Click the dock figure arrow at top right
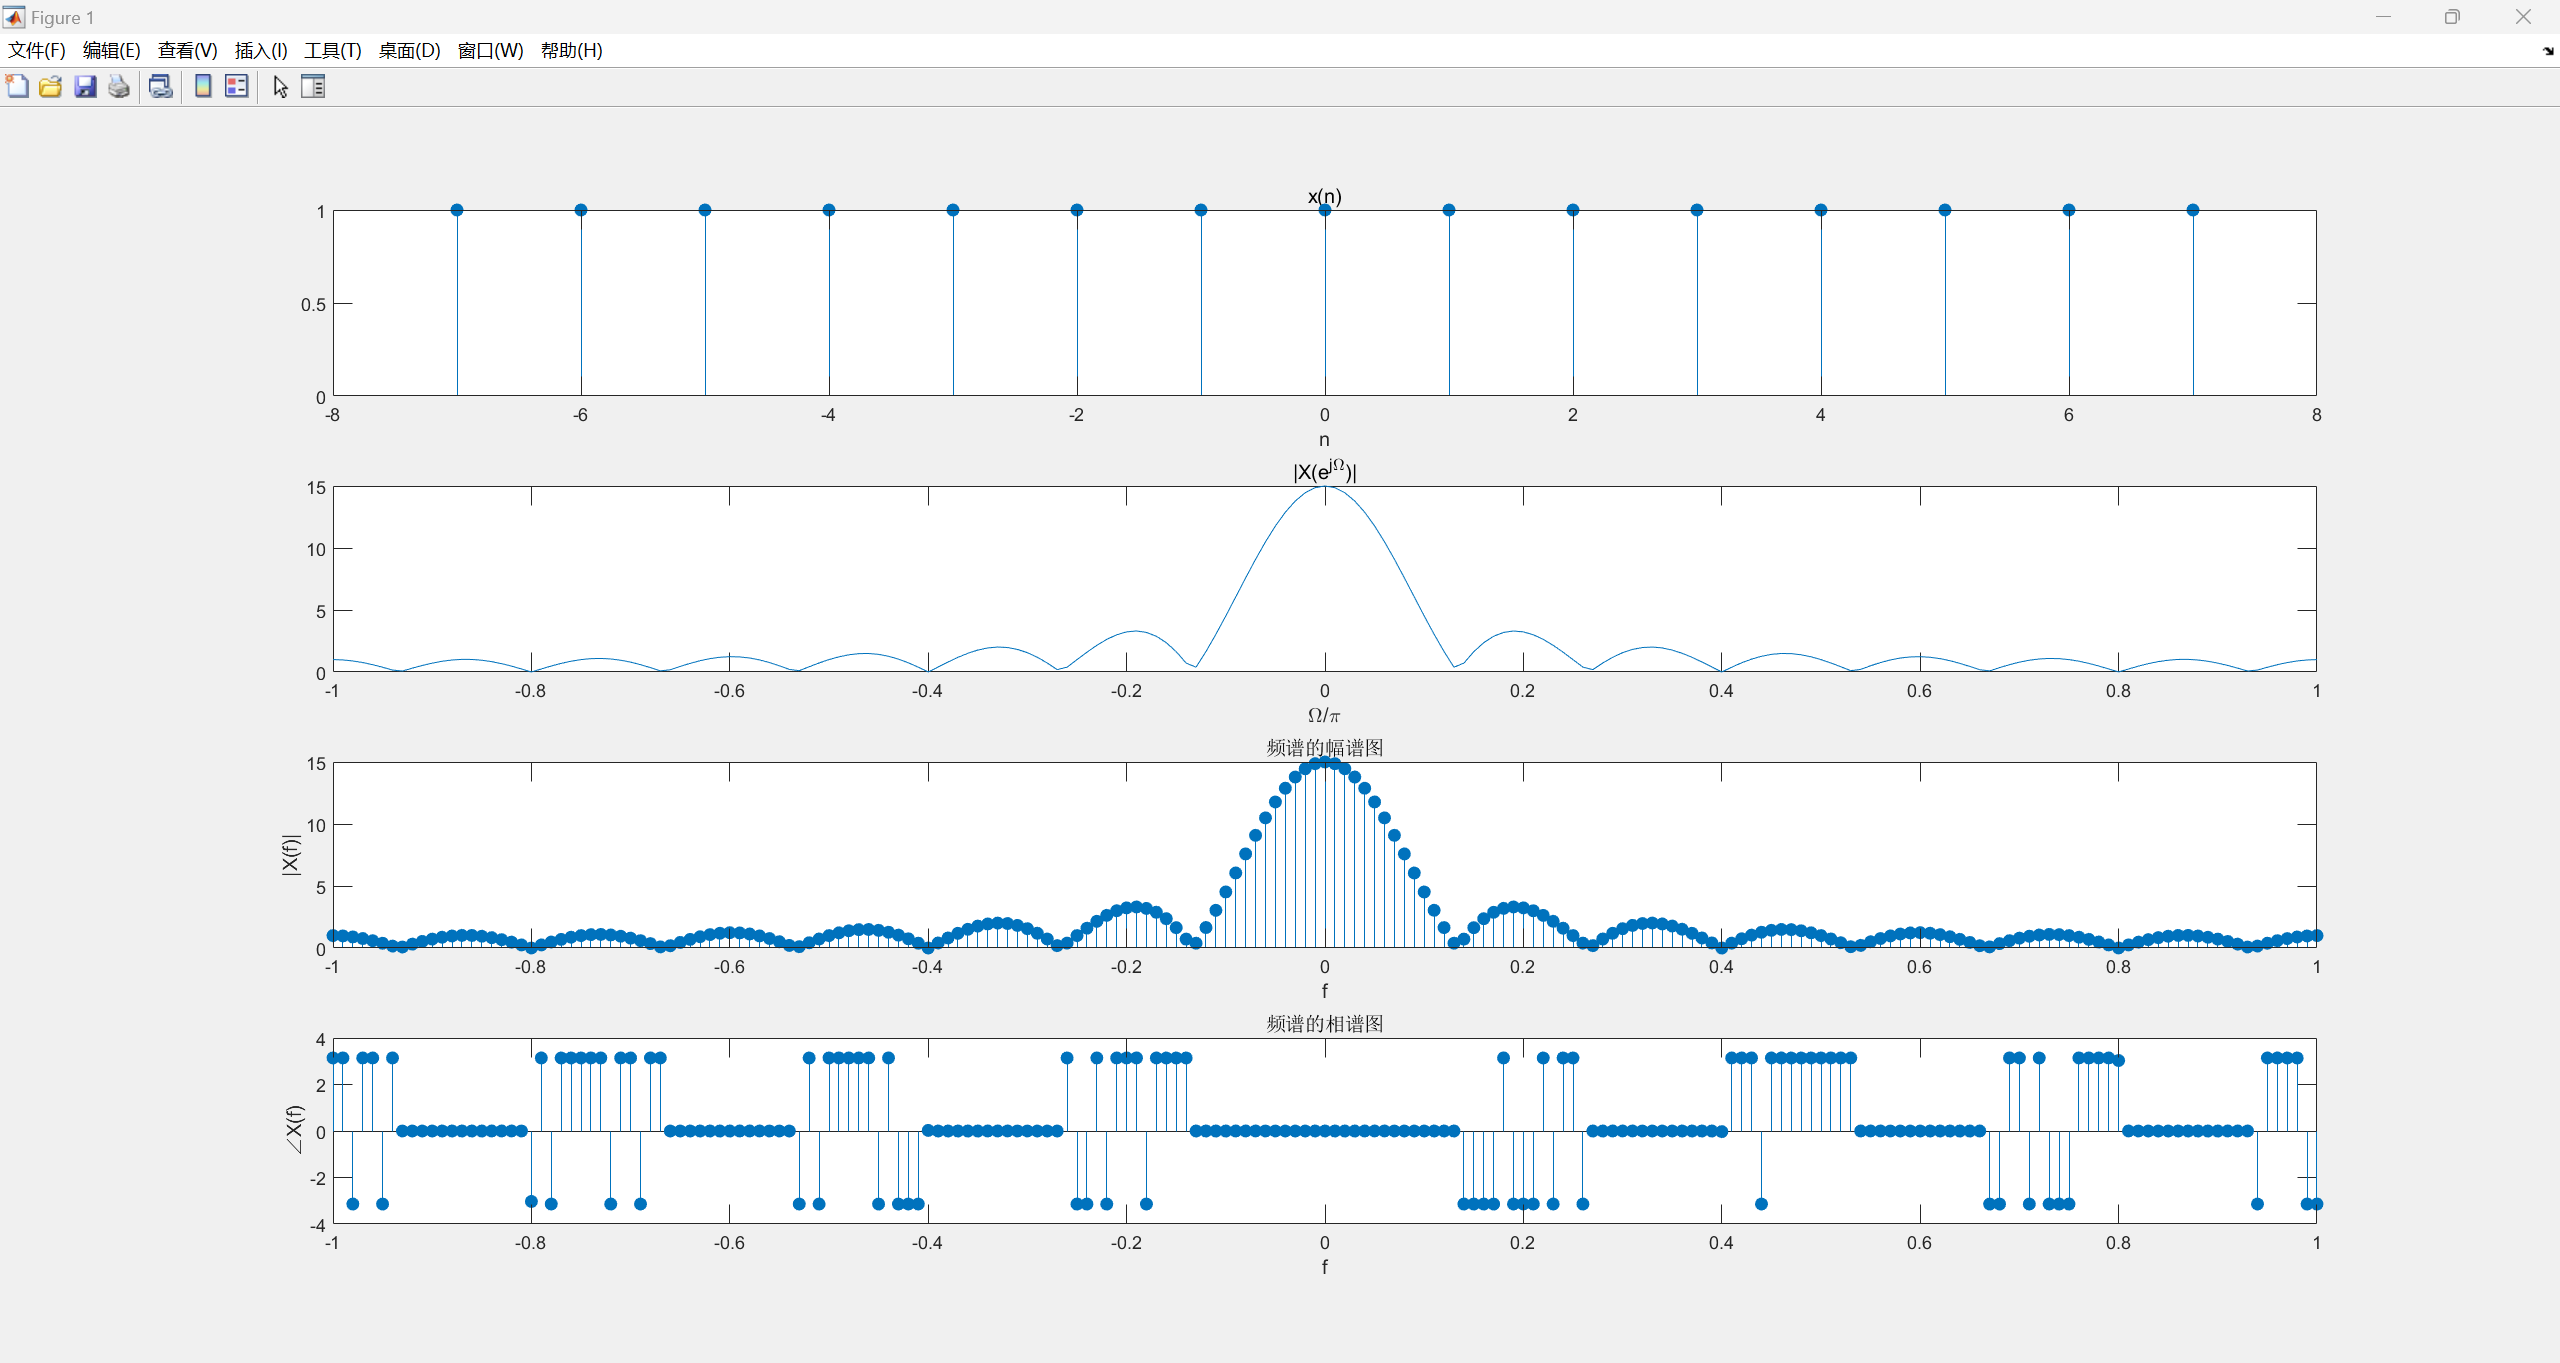The width and height of the screenshot is (2560, 1363). coord(2547,51)
